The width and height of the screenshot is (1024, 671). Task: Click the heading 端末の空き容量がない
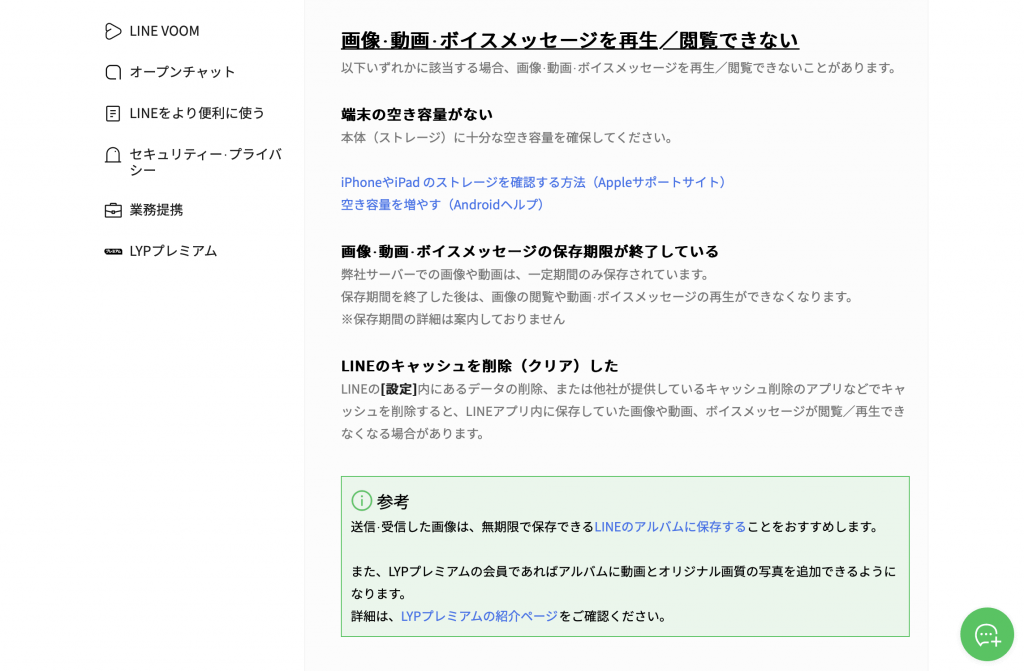(417, 114)
